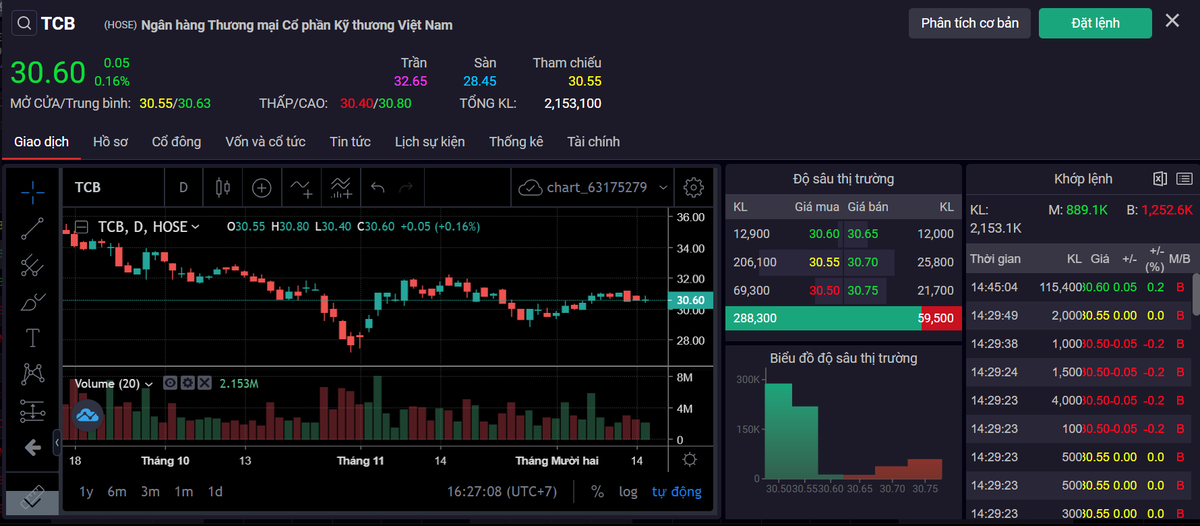The height and width of the screenshot is (526, 1200).
Task: Click the Phân tích cơ bản button
Action: pos(969,23)
